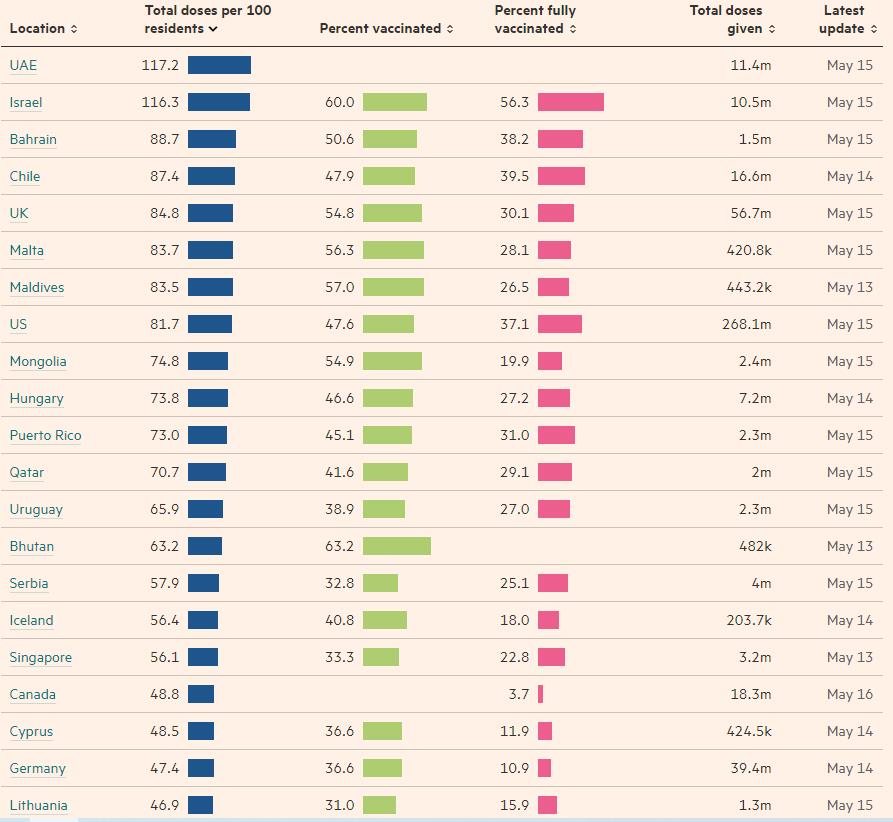This screenshot has width=893, height=822.
Task: Sort table by Location column
Action: [43, 28]
